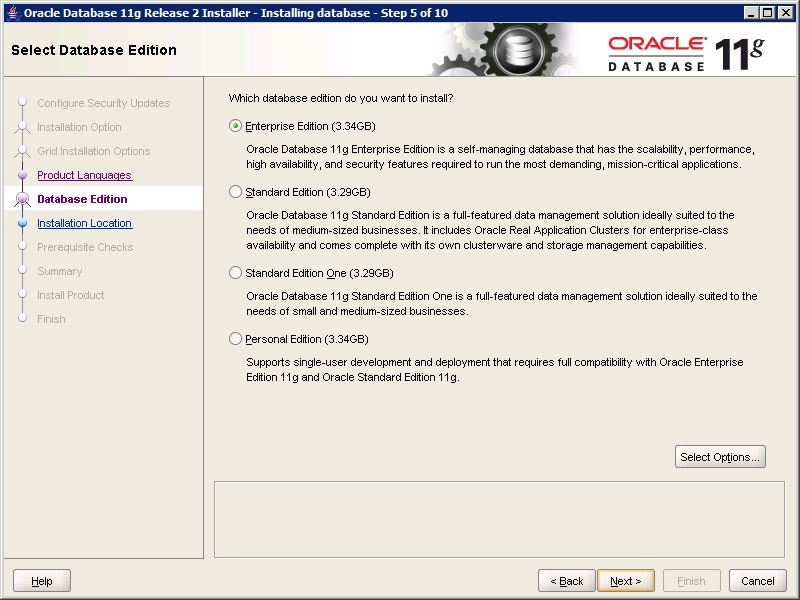Close the installer window

(786, 13)
